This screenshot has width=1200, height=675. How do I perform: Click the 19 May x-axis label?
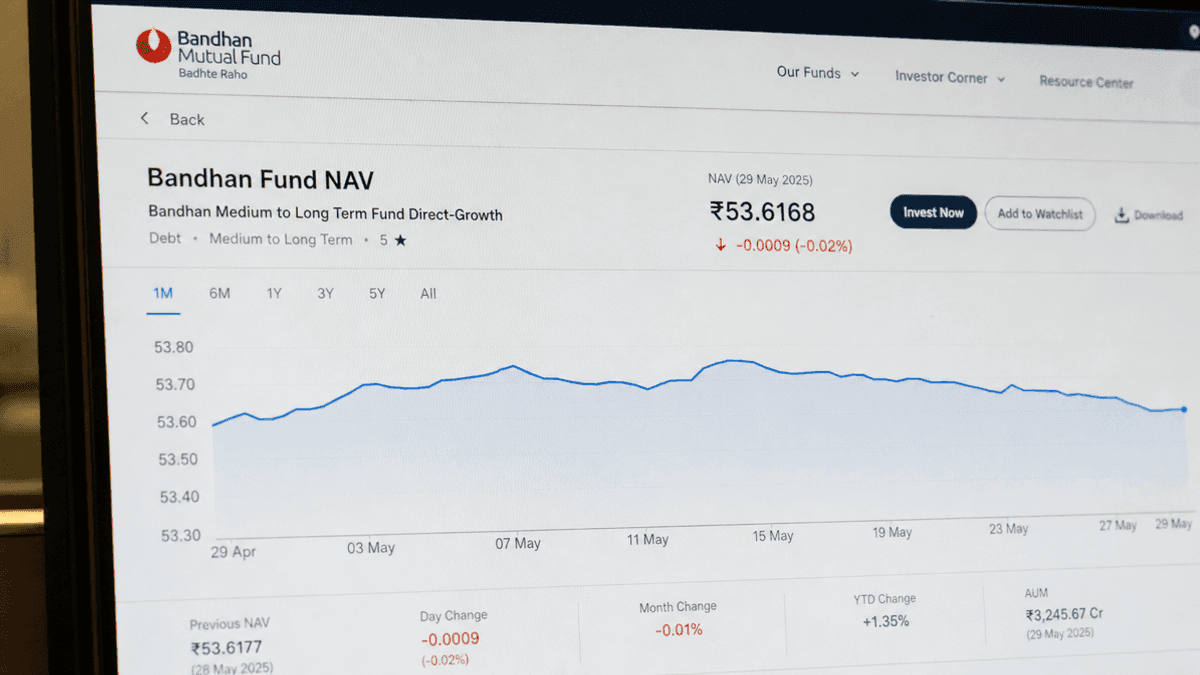pyautogui.click(x=892, y=533)
